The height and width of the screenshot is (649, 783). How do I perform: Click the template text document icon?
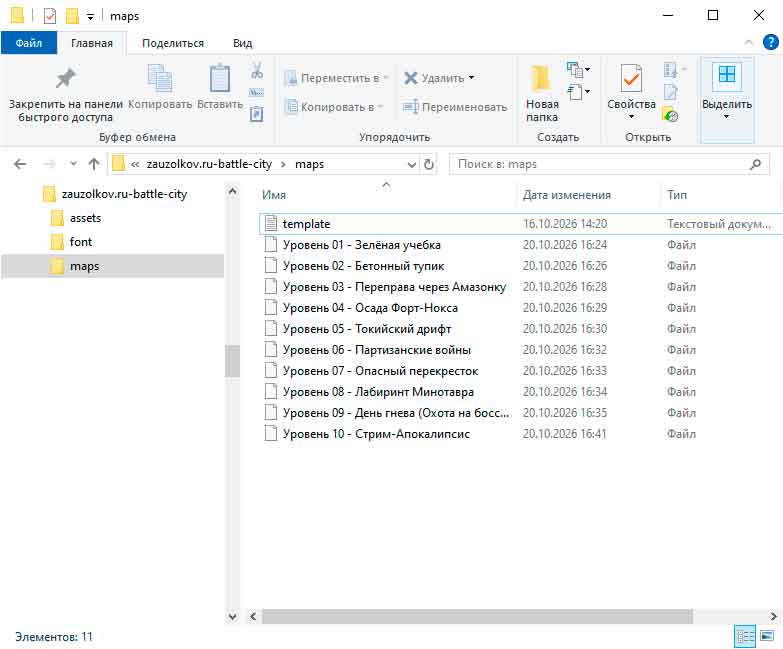271,223
